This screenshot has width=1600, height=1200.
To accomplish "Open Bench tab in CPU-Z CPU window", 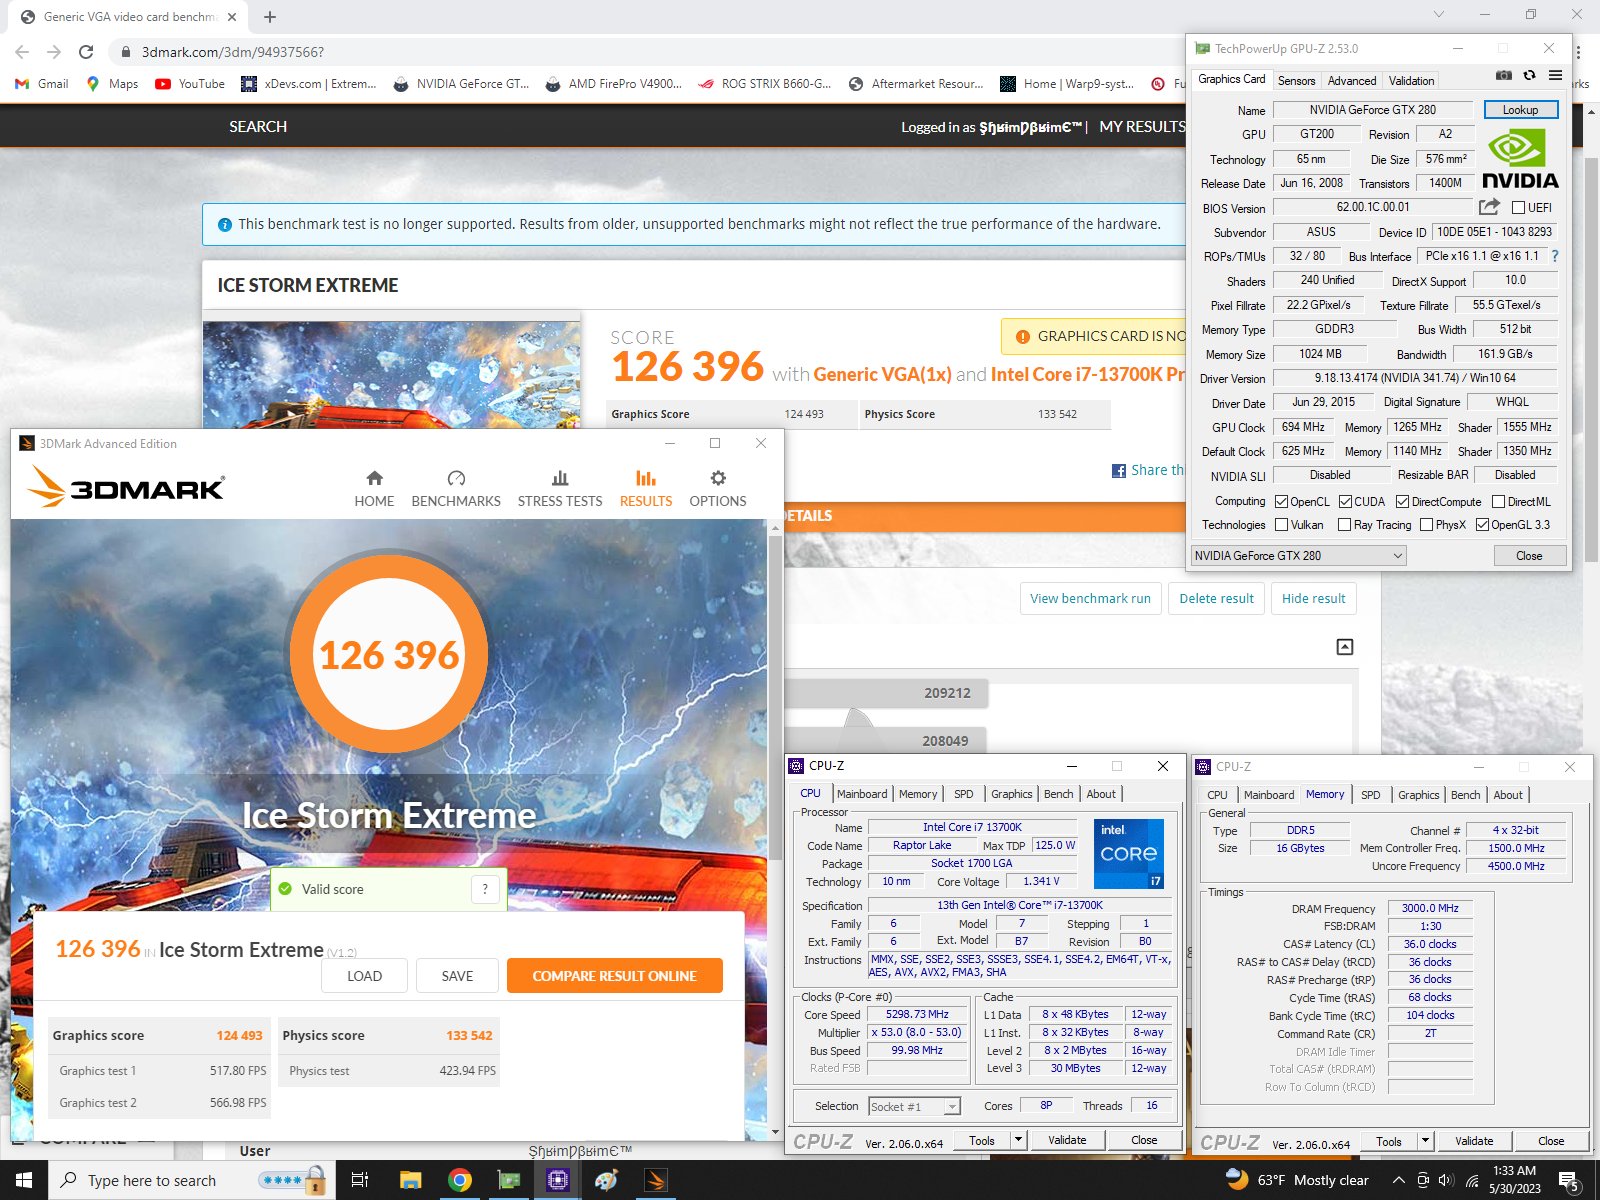I will pyautogui.click(x=1058, y=794).
